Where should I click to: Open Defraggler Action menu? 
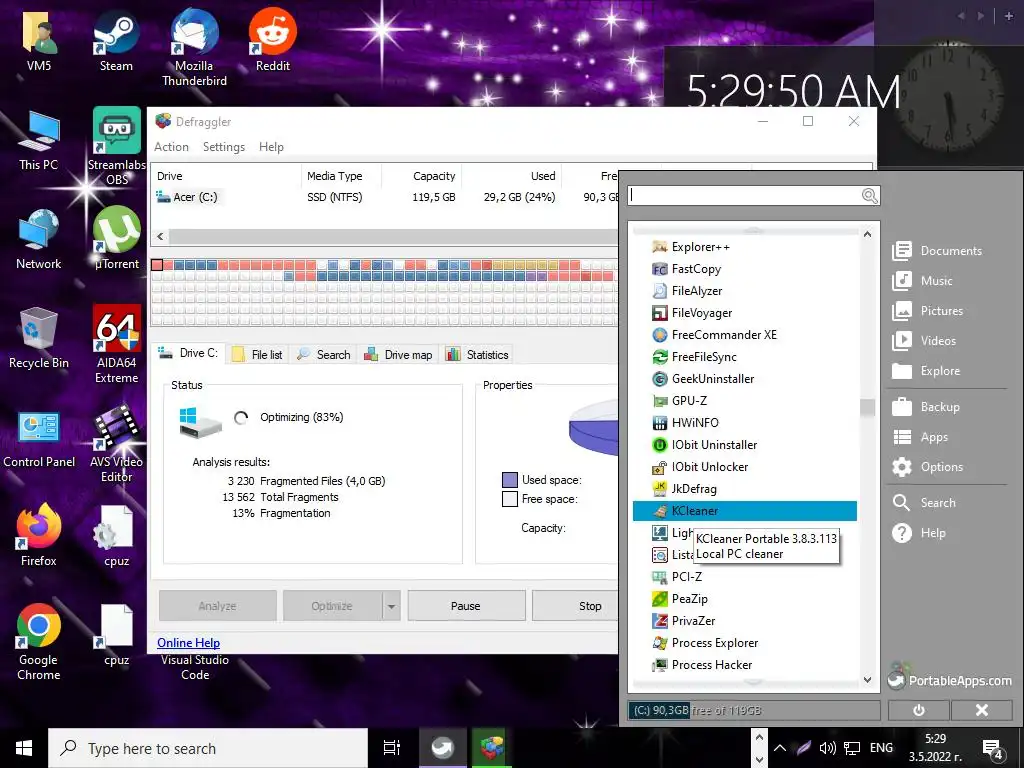(x=171, y=147)
